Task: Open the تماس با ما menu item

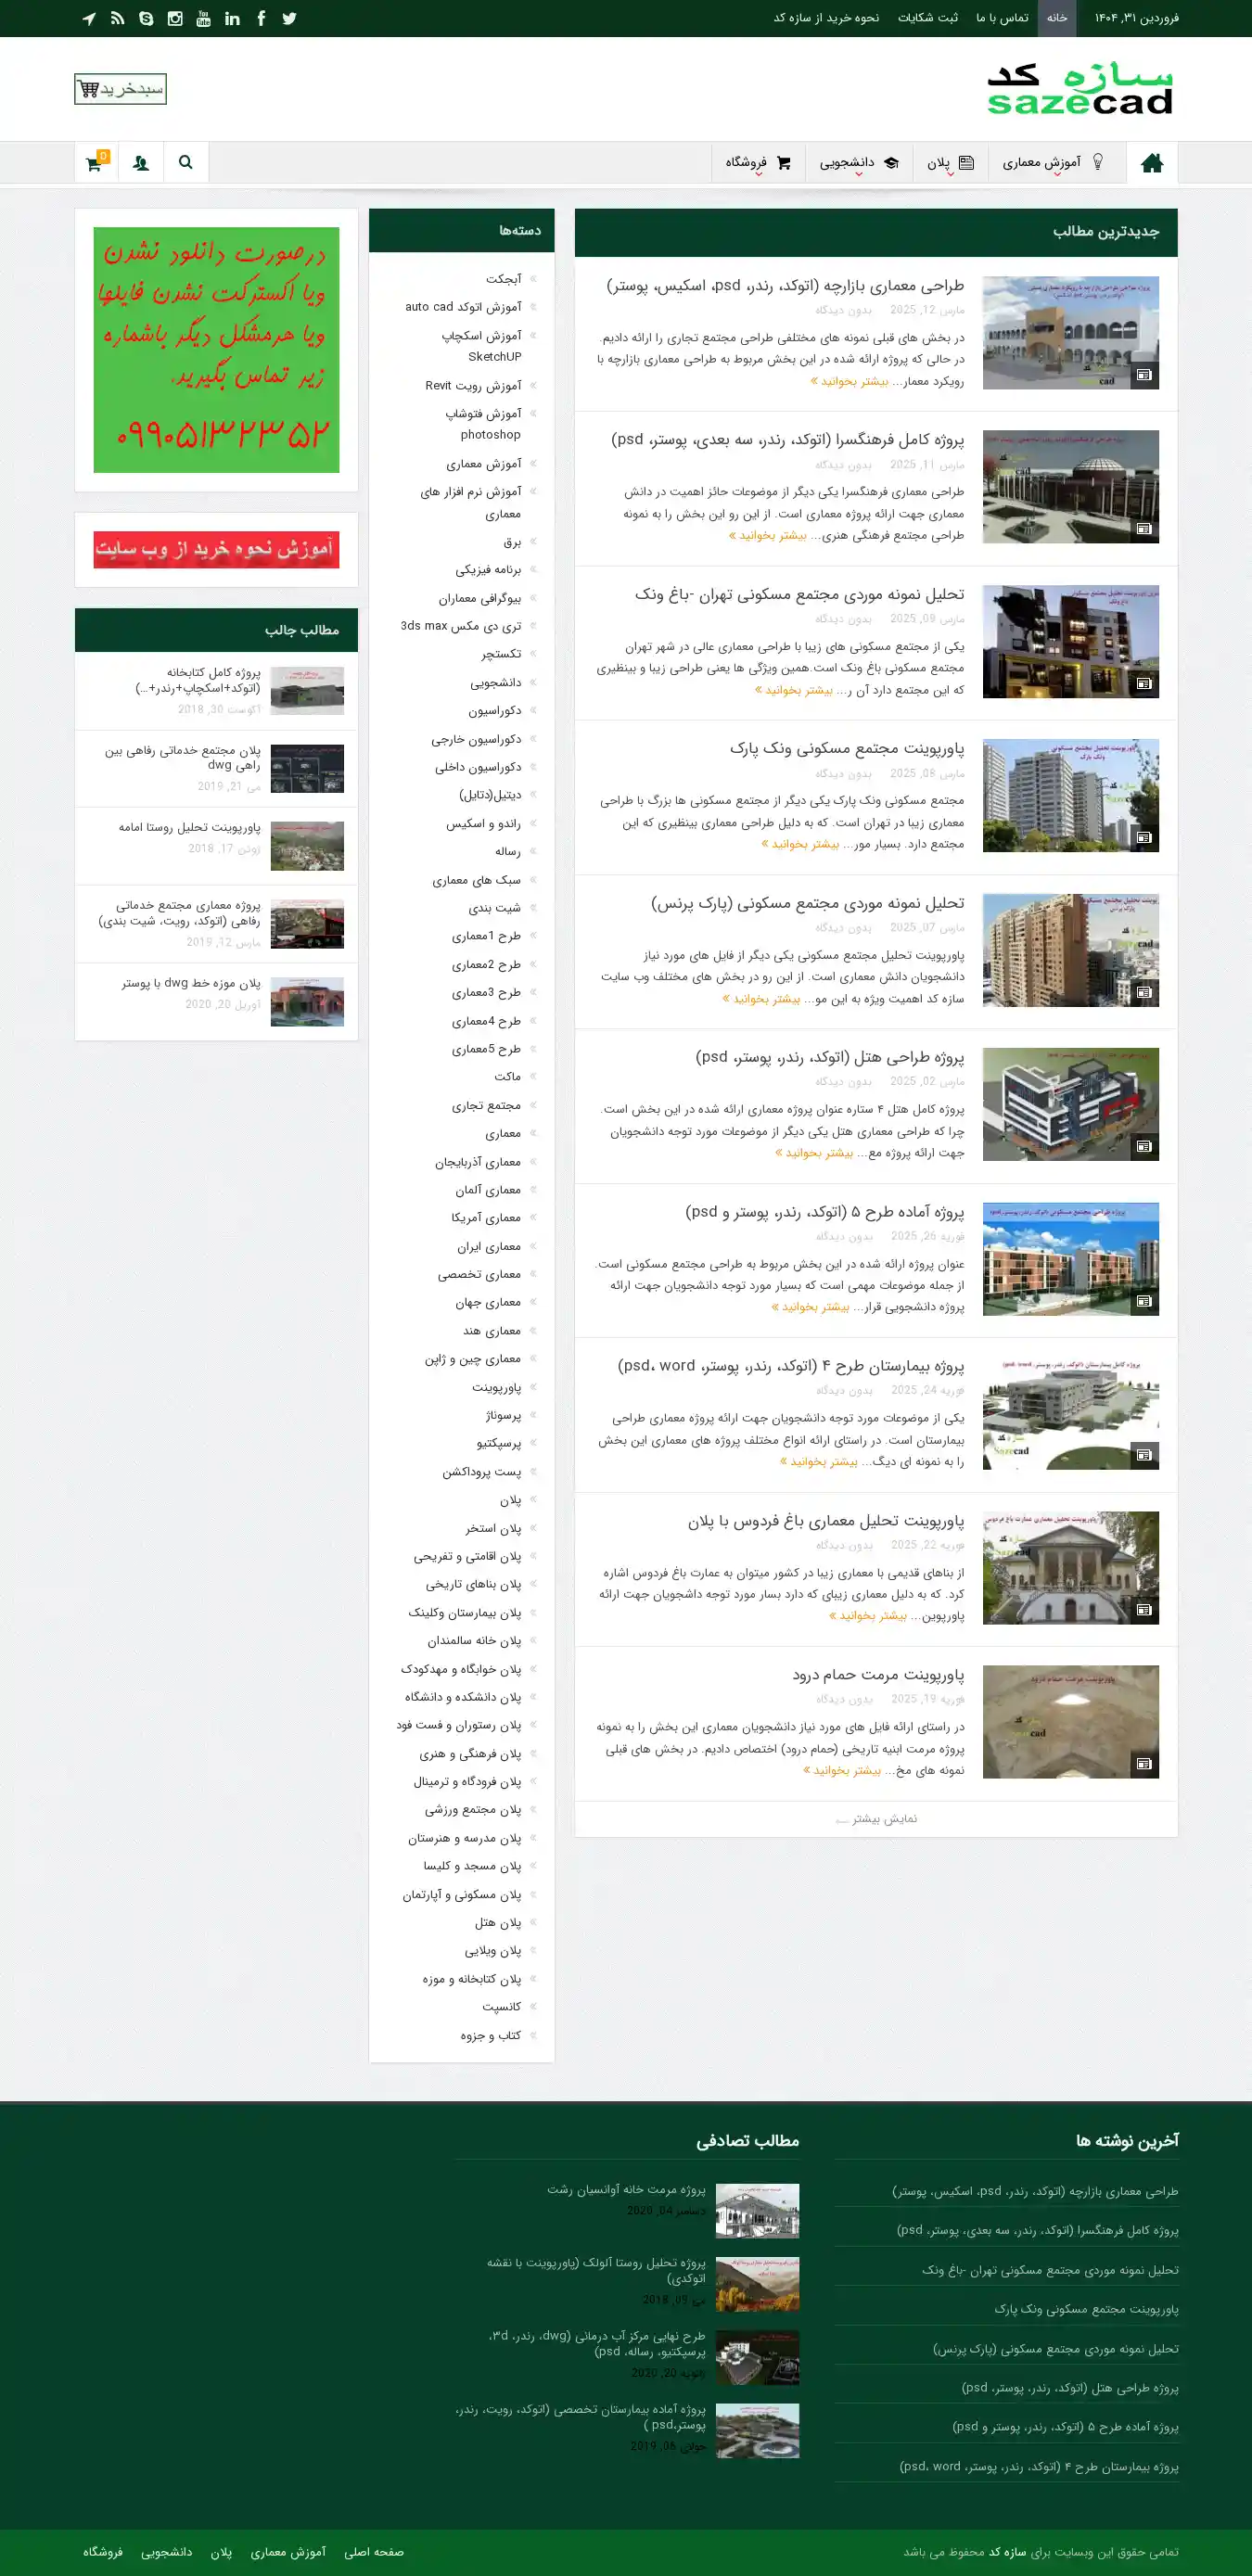Action: [1001, 18]
